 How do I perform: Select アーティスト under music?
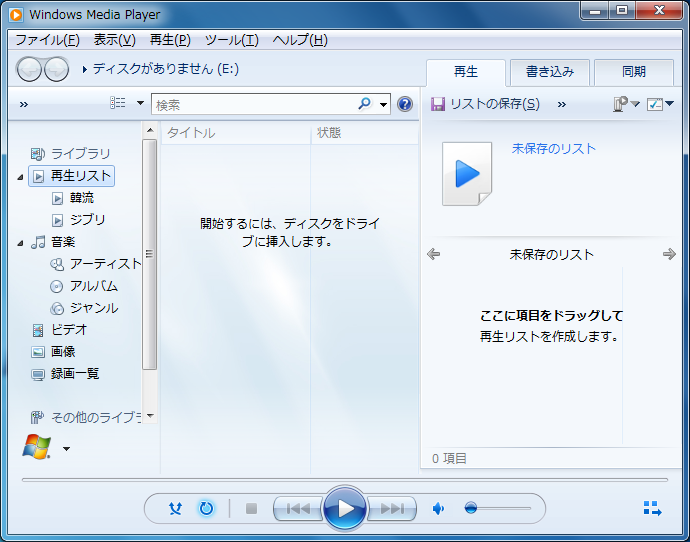(96, 264)
